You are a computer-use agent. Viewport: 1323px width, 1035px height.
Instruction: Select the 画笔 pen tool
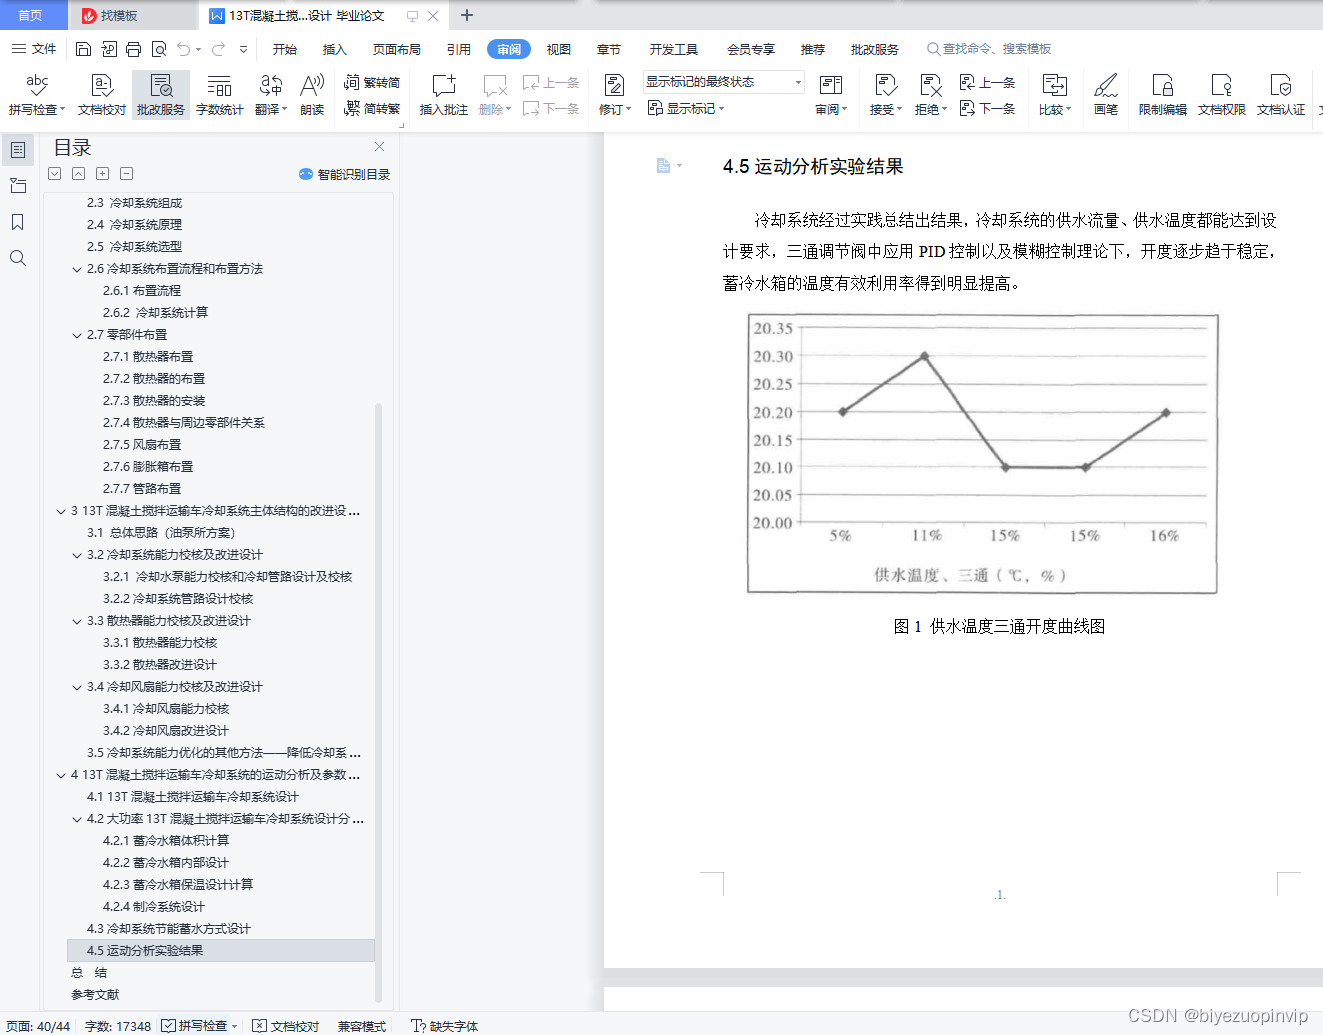click(1106, 95)
